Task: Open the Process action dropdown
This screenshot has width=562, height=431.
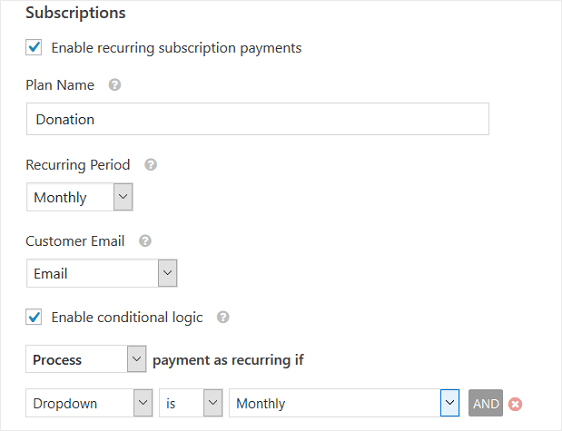Action: 86,359
